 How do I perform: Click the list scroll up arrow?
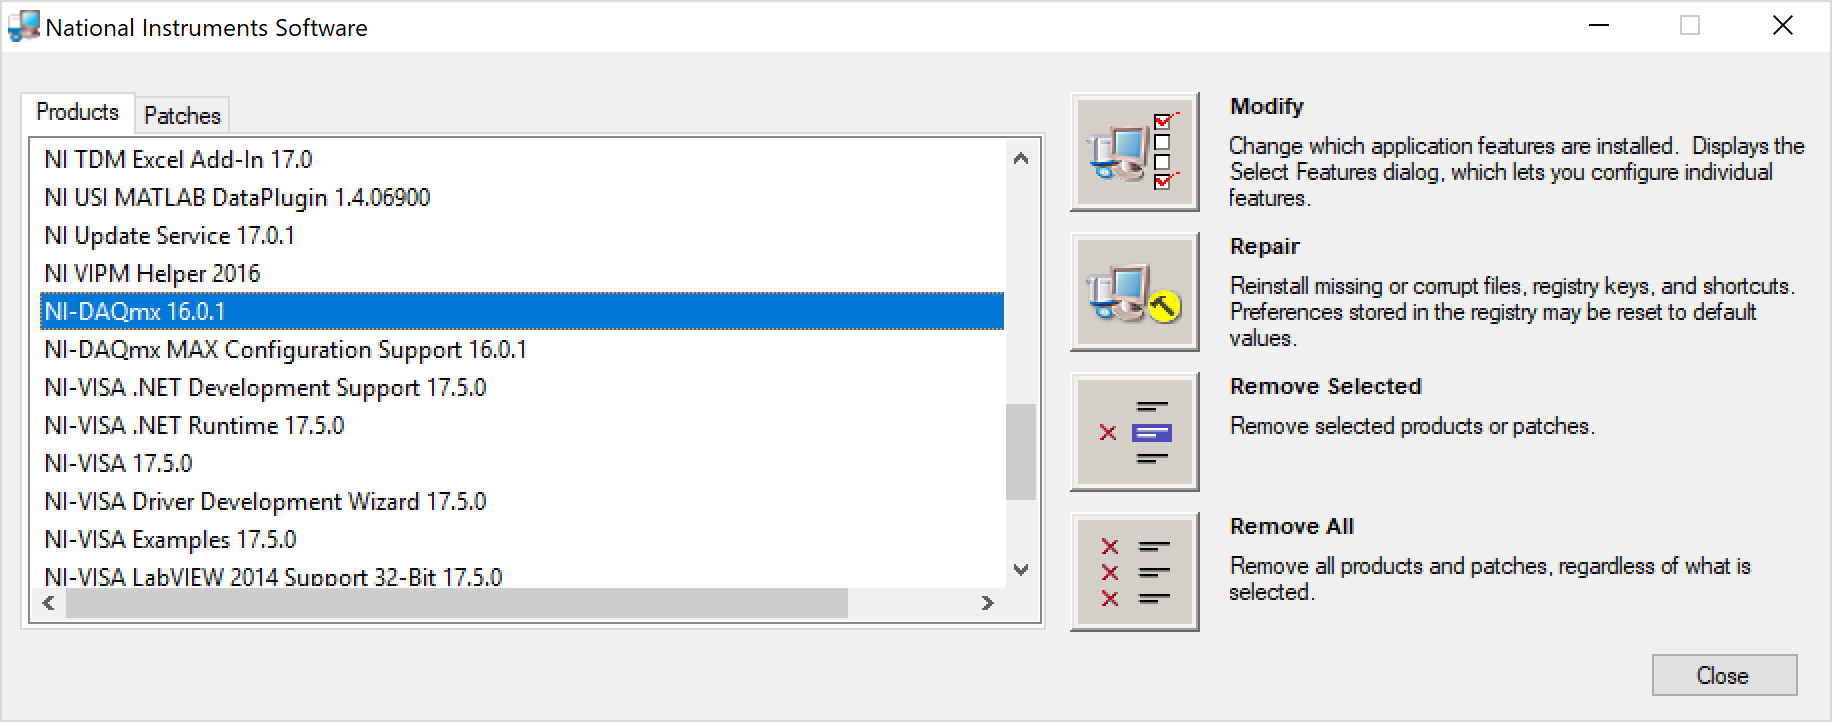click(x=1021, y=158)
